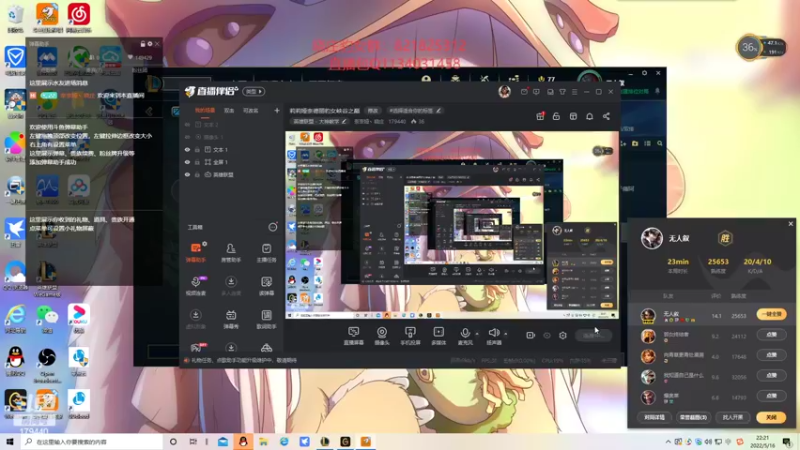Switch to the second scene tab
800x450 pixels.
pyautogui.click(x=229, y=110)
